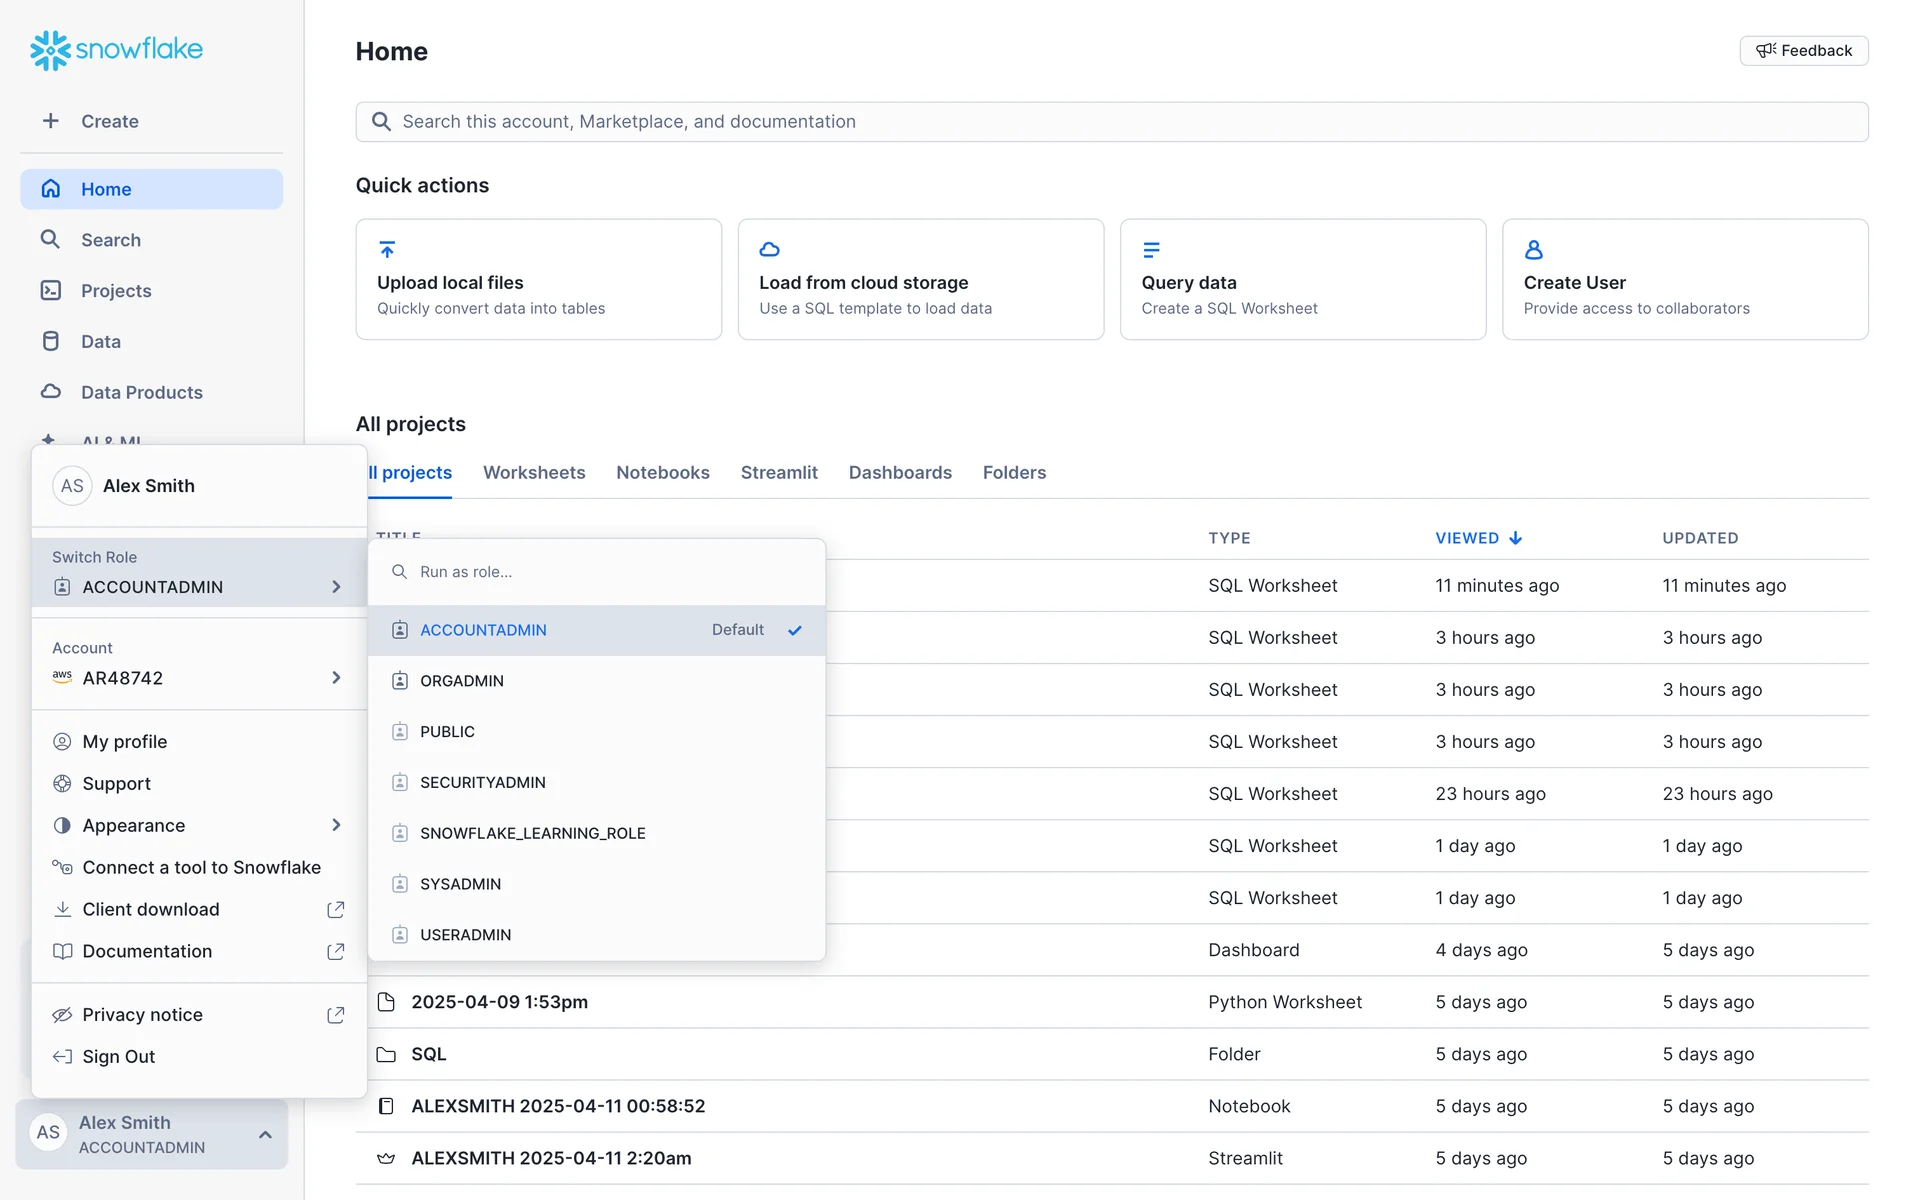Expand the Appearance submenu

(336, 825)
